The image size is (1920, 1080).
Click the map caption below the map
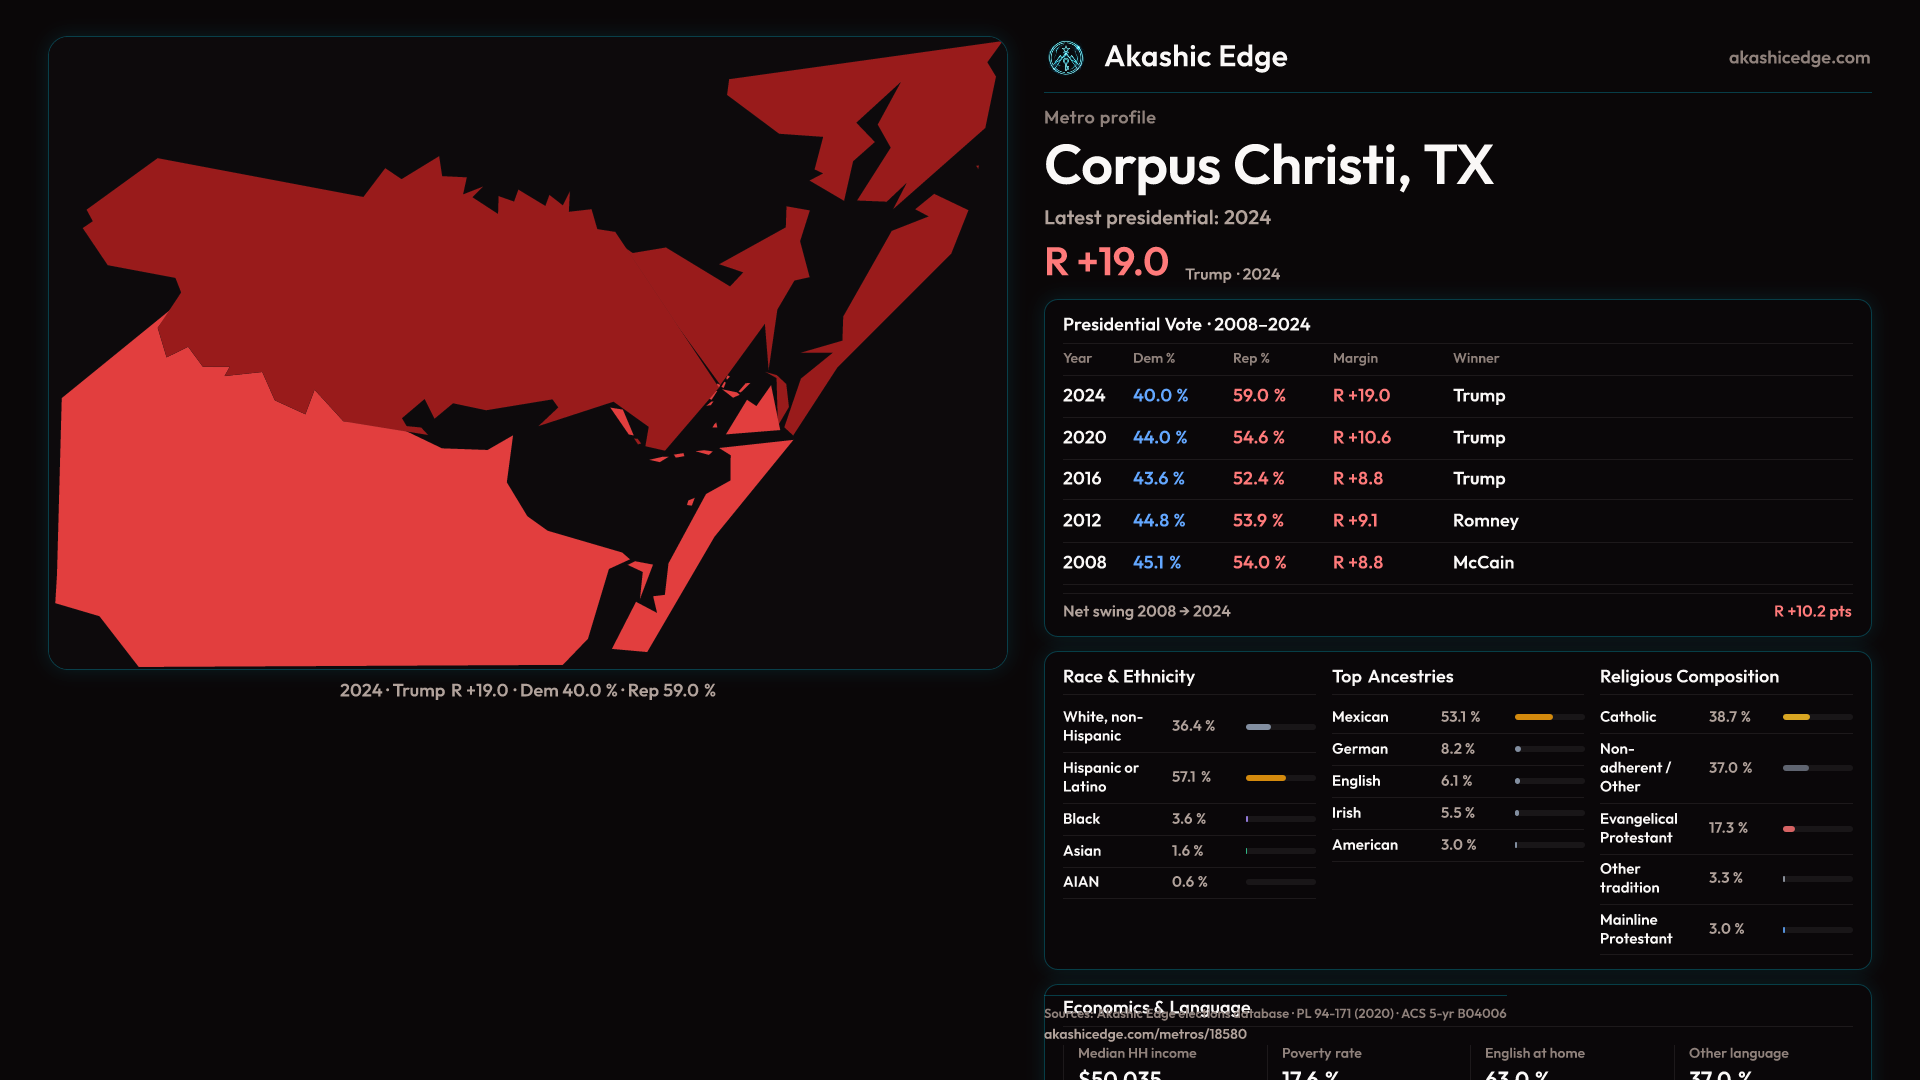[x=527, y=691]
